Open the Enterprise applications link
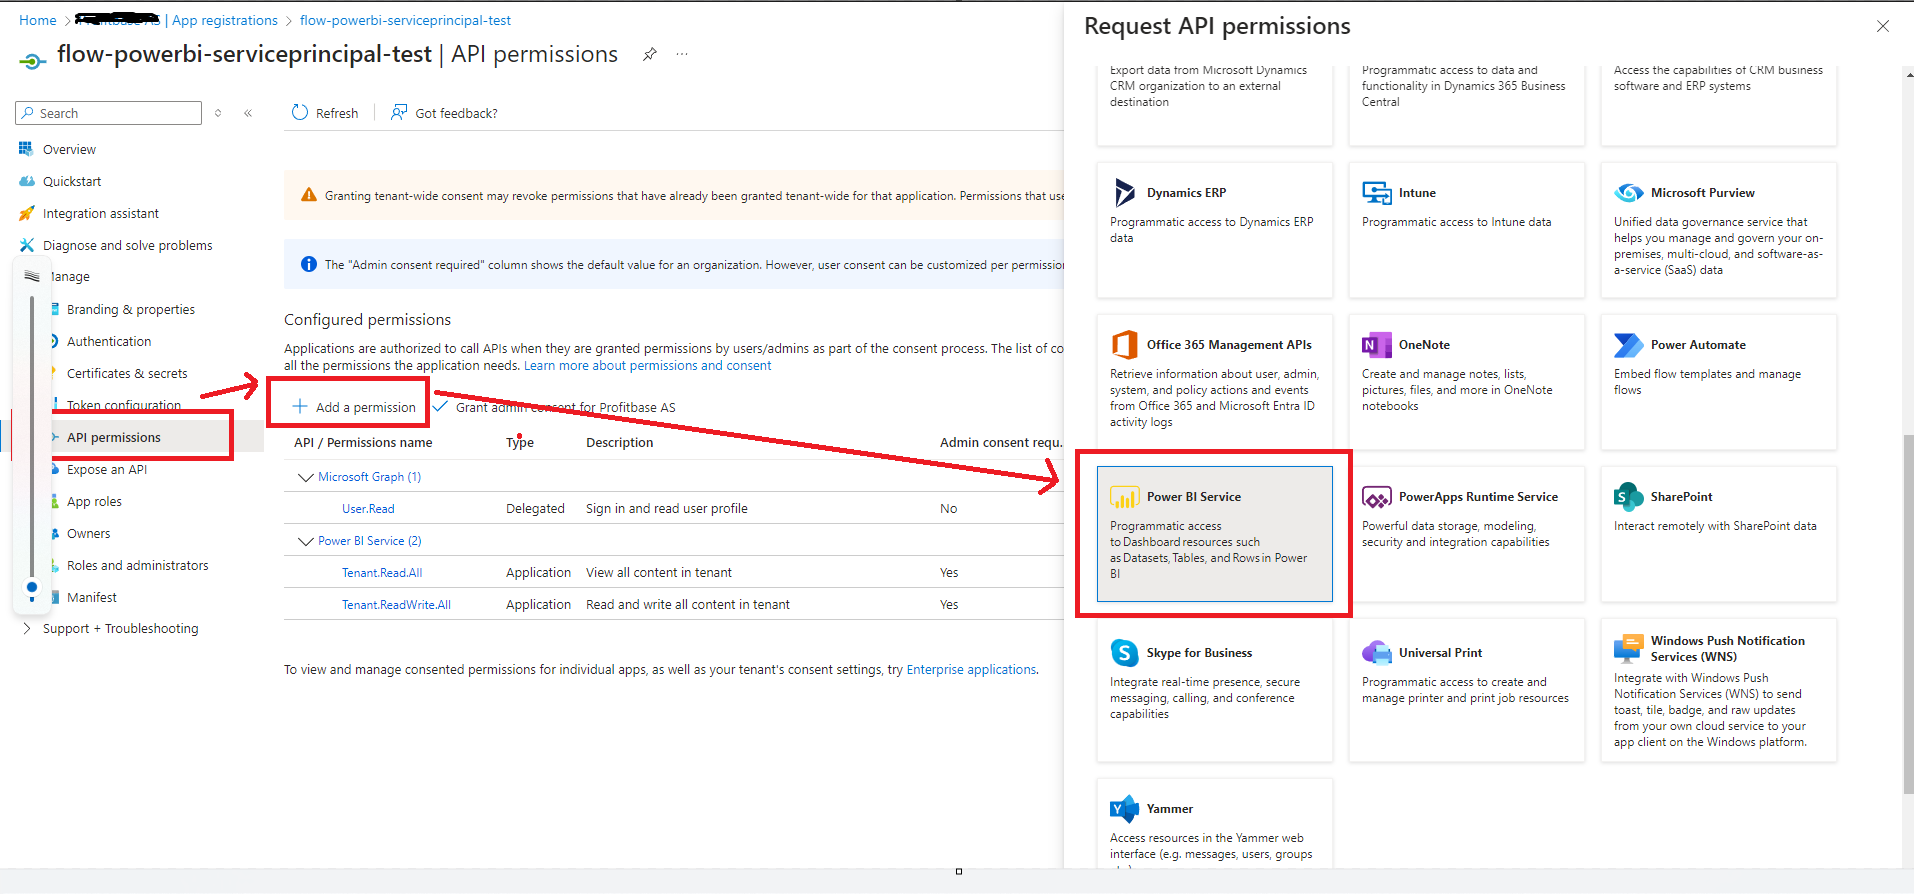1914x894 pixels. point(970,670)
